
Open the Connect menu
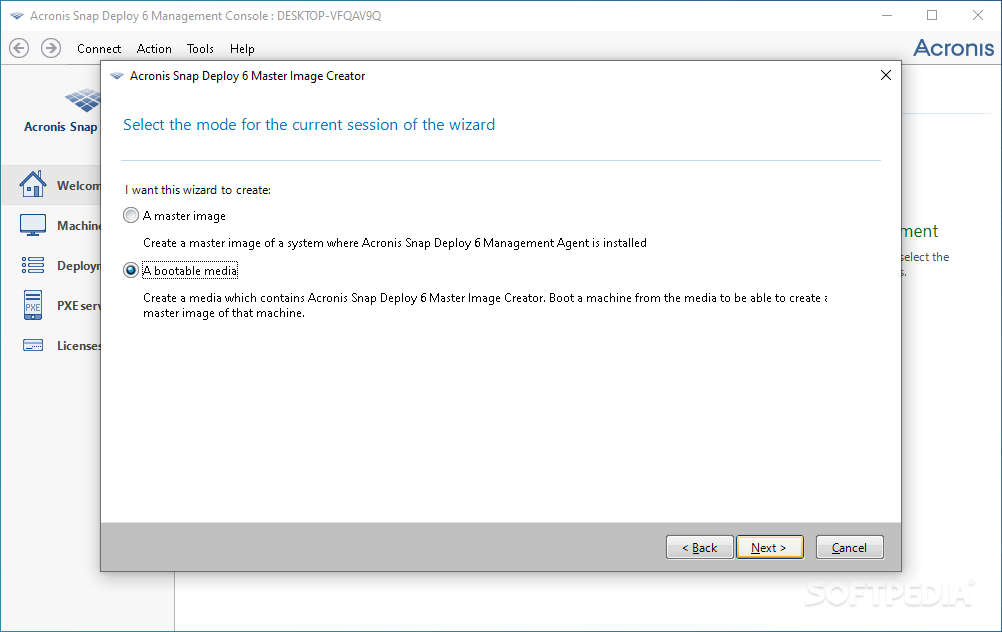(99, 49)
